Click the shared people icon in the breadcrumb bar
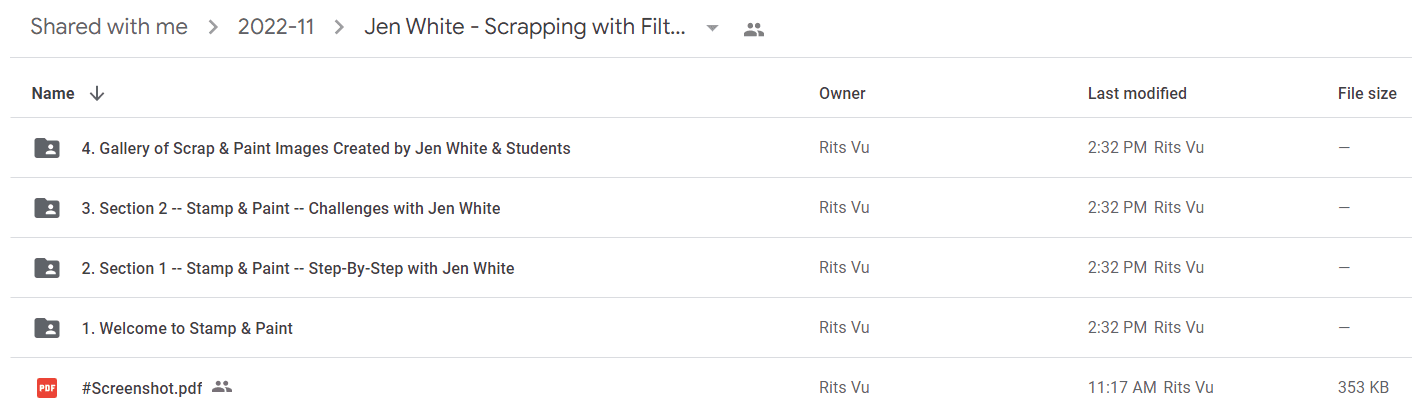The width and height of the screenshot is (1412, 416). [x=754, y=29]
